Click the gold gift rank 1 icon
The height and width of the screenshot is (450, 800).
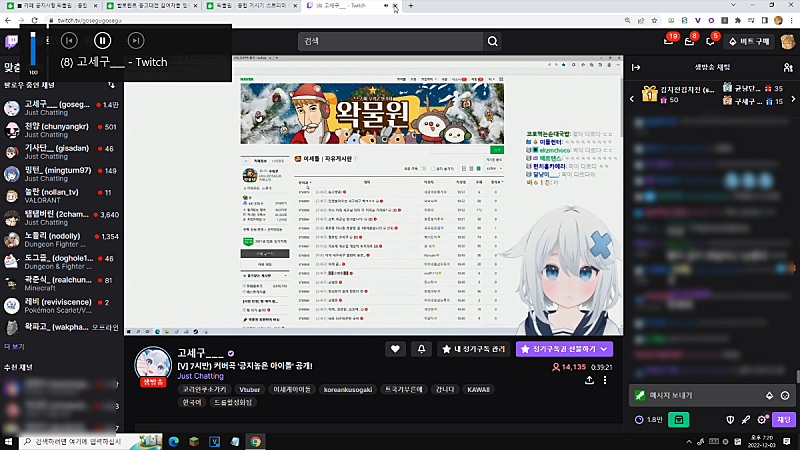pos(649,94)
